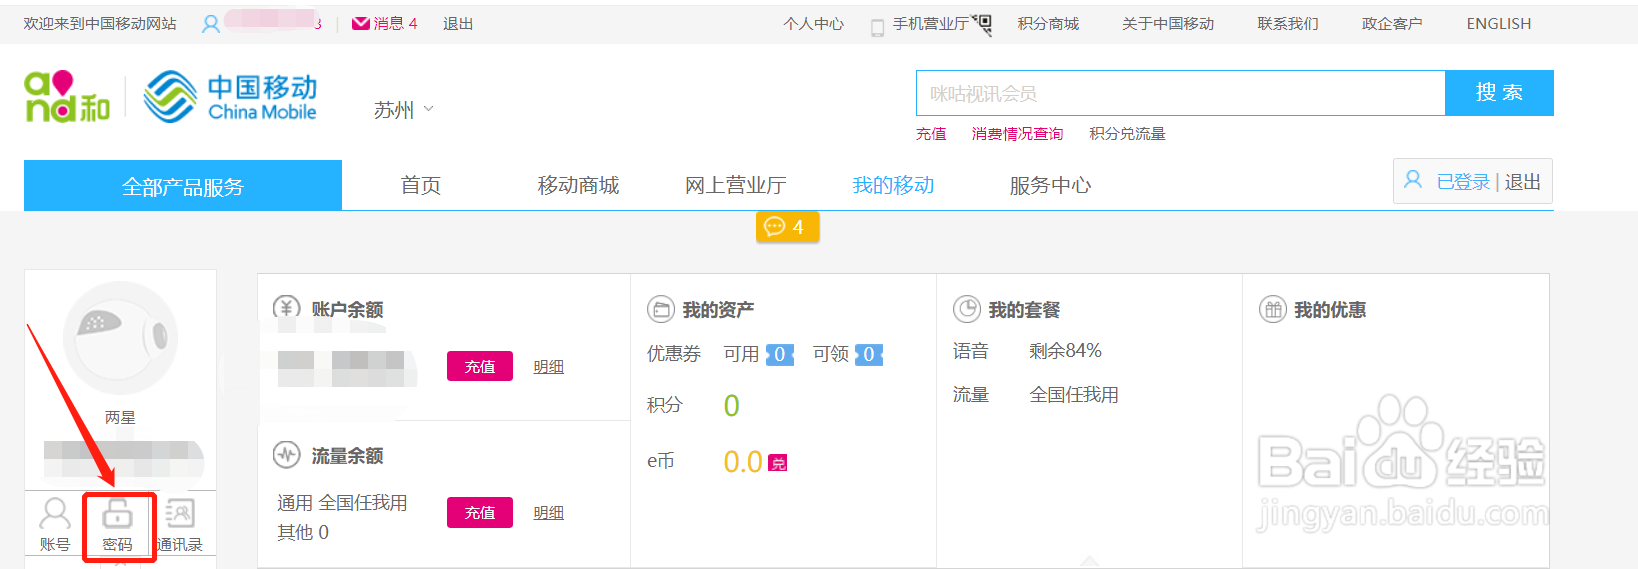
Task: Switch to ENGLISH language
Action: (x=1499, y=24)
